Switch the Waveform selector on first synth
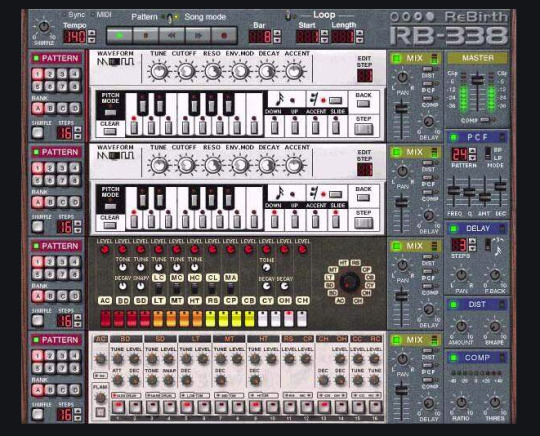This screenshot has height=436, width=540. (115, 62)
